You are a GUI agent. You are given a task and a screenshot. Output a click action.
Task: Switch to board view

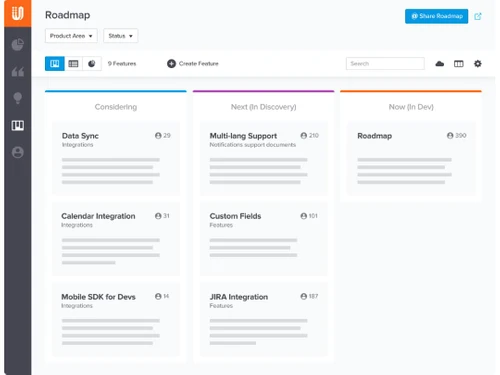pyautogui.click(x=55, y=64)
